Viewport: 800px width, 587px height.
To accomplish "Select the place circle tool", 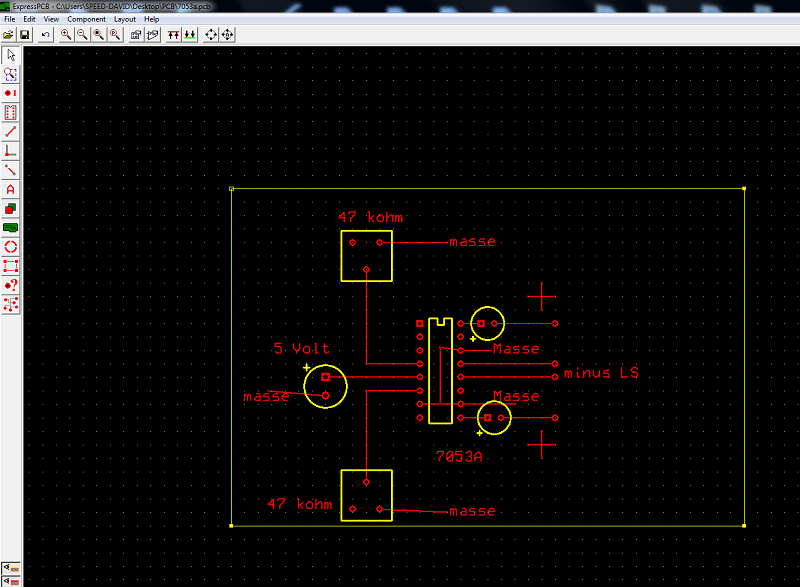I will [x=11, y=247].
